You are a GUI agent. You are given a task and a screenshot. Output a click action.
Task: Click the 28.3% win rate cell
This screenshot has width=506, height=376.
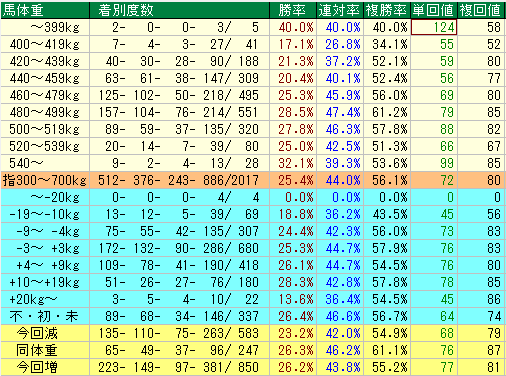(x=293, y=282)
